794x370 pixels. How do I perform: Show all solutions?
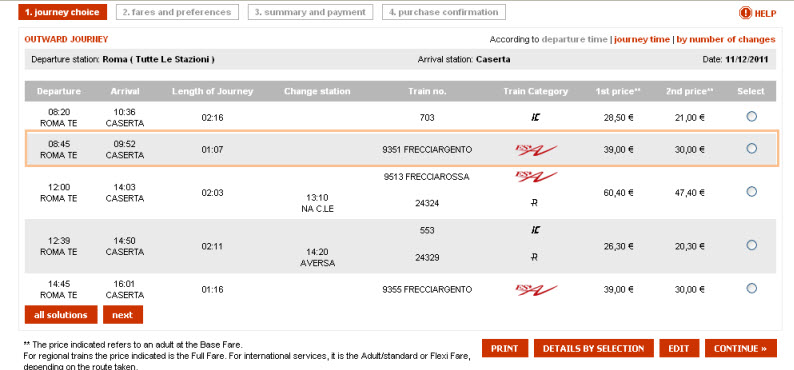(x=60, y=315)
